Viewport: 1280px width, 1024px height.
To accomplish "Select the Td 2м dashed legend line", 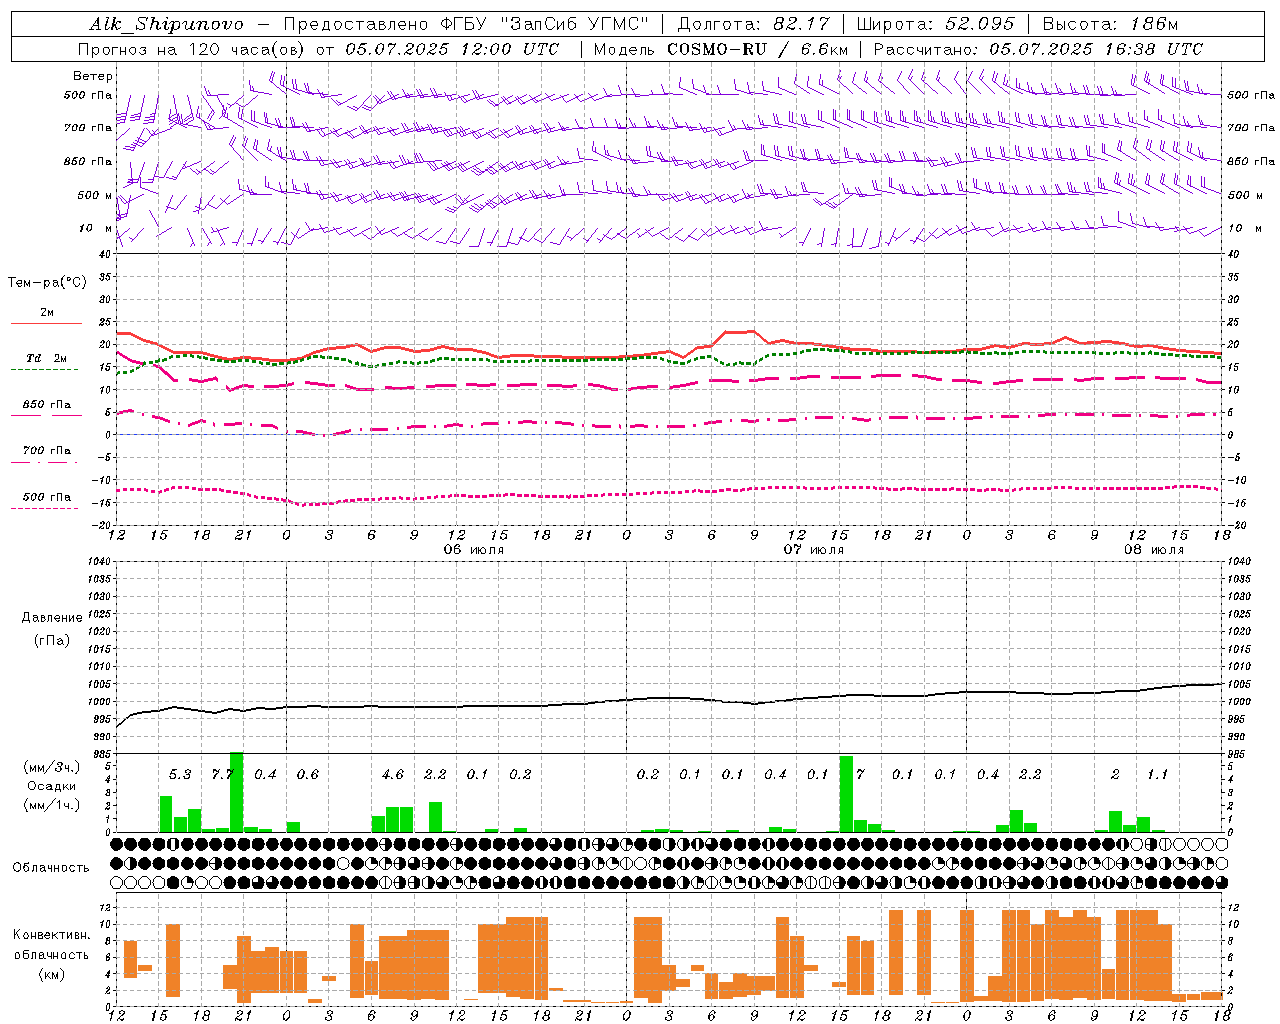I will [44, 369].
